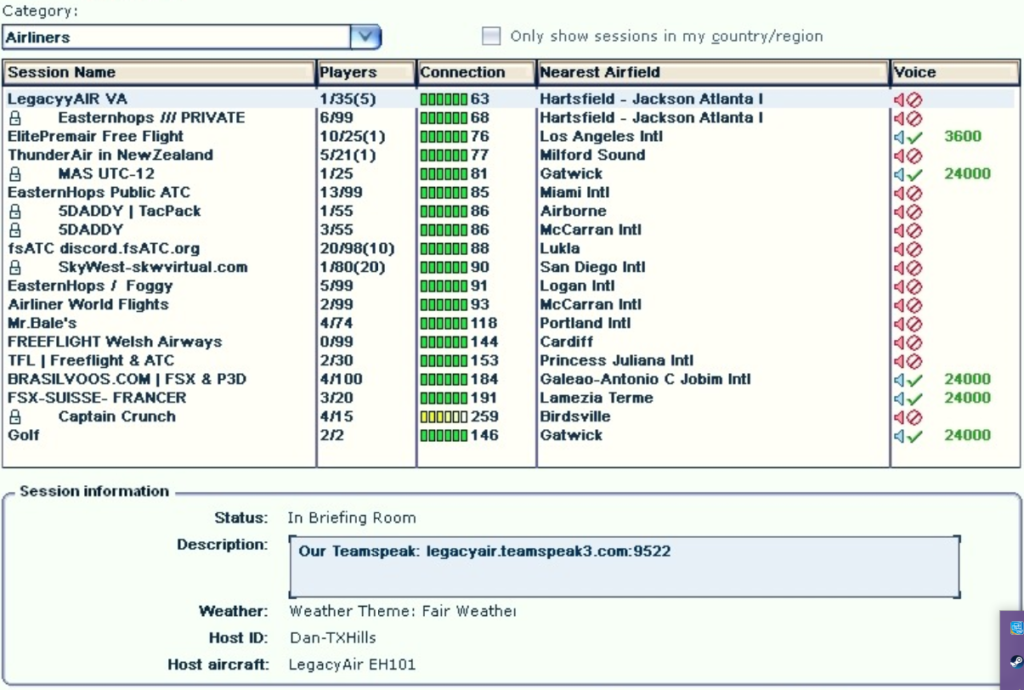
Task: Sort by Connection column header
Action: click(476, 72)
